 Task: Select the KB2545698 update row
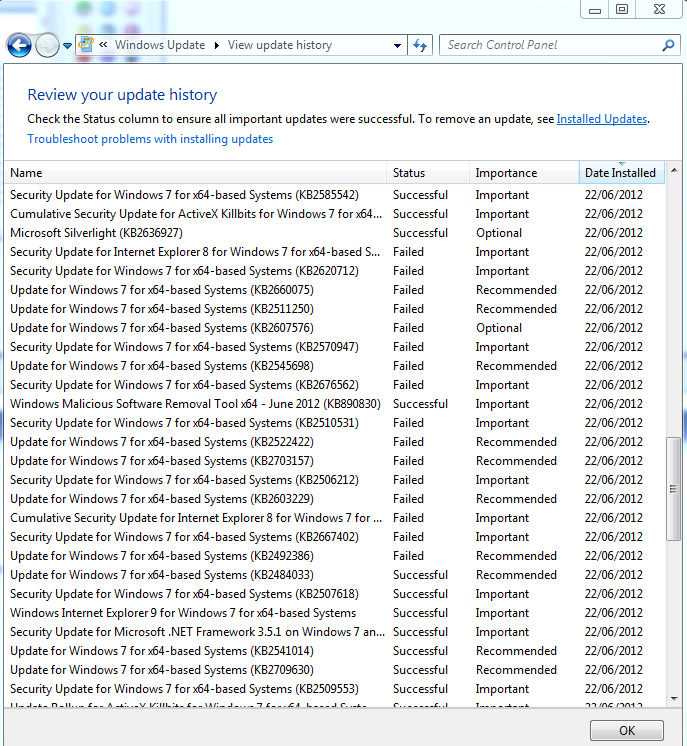click(x=334, y=366)
